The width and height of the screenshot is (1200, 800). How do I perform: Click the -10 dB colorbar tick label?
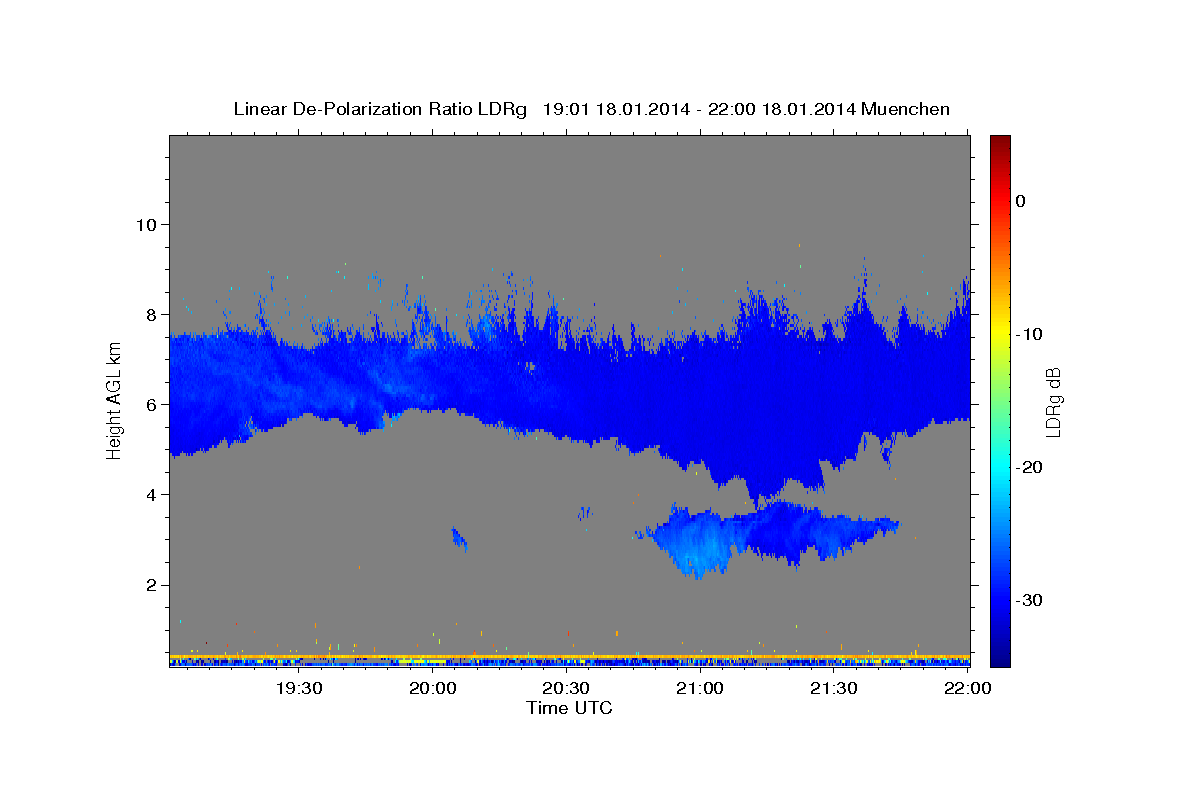[1029, 334]
